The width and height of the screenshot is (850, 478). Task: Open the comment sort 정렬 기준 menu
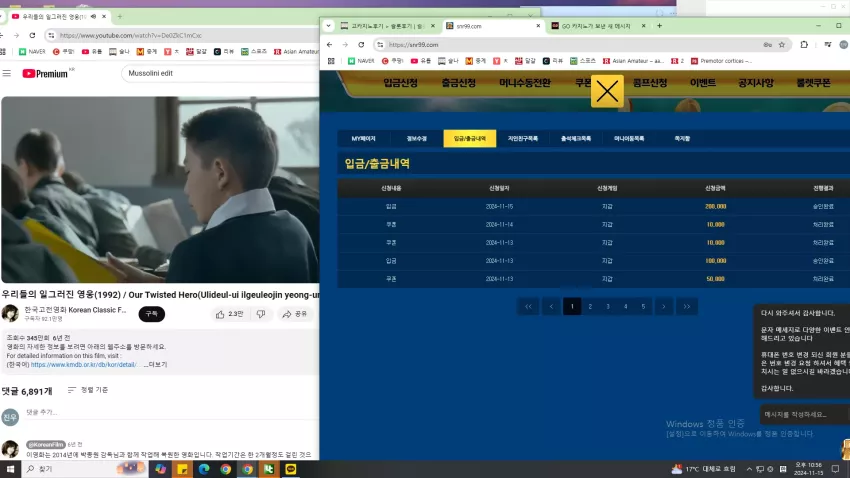click(88, 390)
